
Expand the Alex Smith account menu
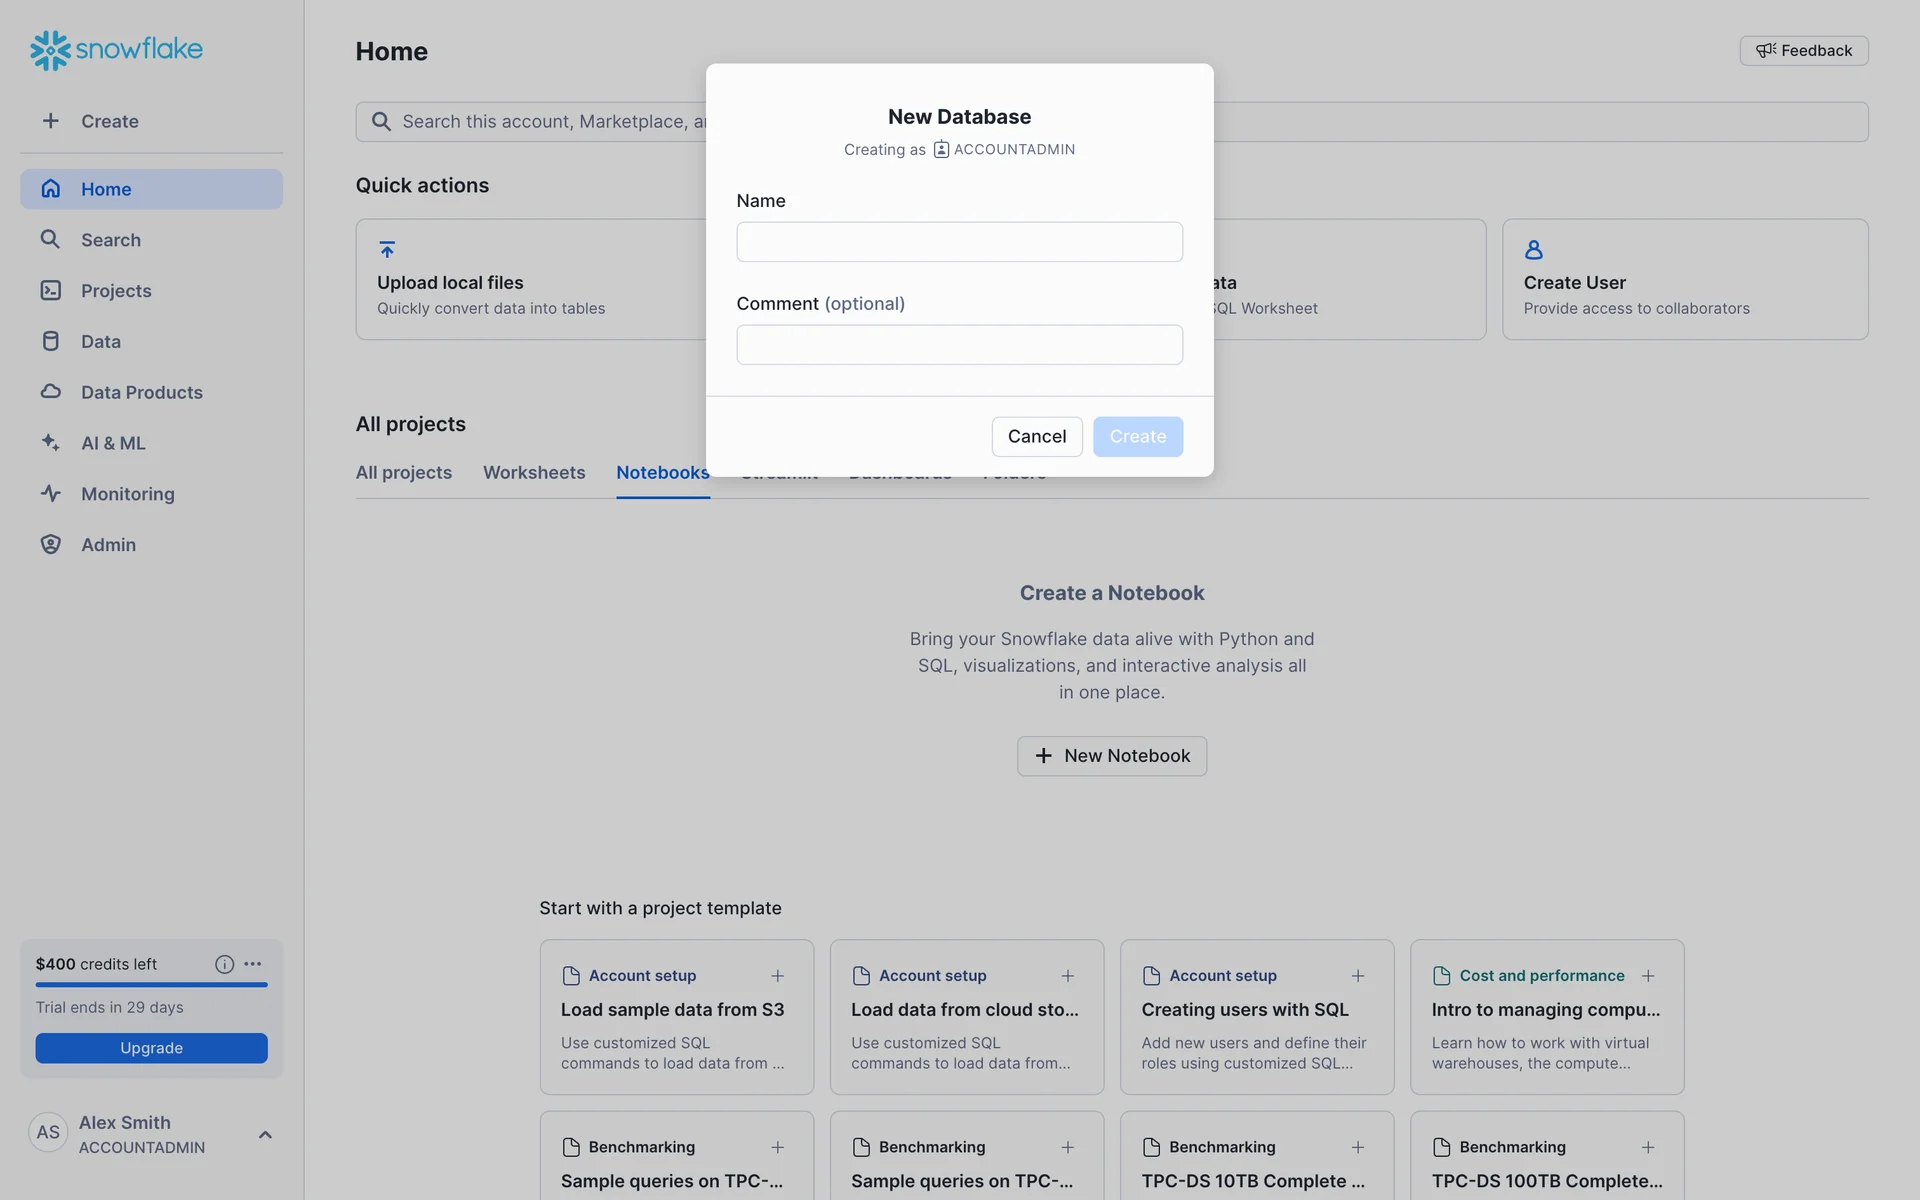coord(265,1134)
